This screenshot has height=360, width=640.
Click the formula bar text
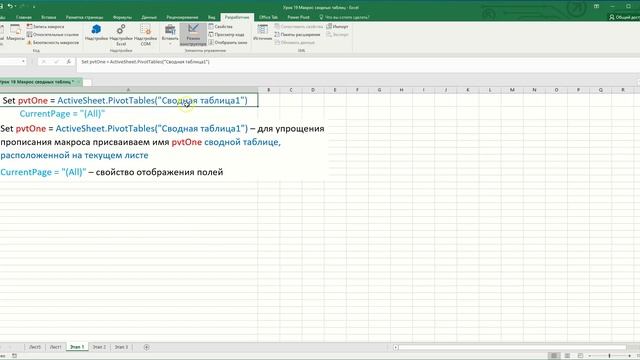tap(145, 62)
